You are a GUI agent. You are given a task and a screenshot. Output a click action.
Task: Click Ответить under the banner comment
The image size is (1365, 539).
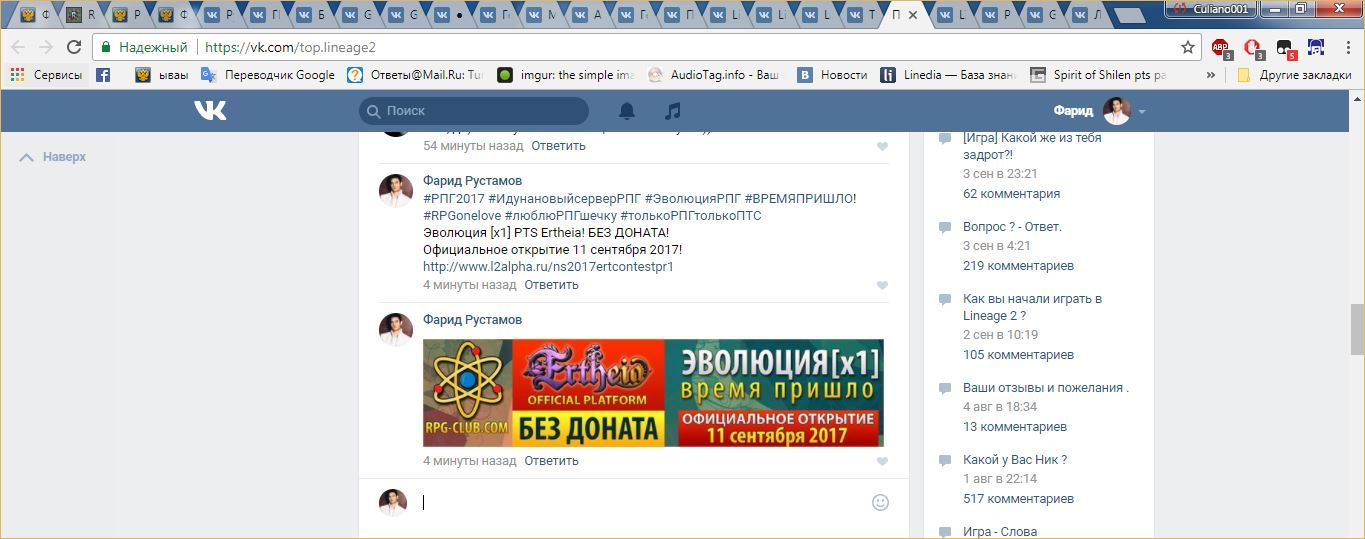(551, 461)
